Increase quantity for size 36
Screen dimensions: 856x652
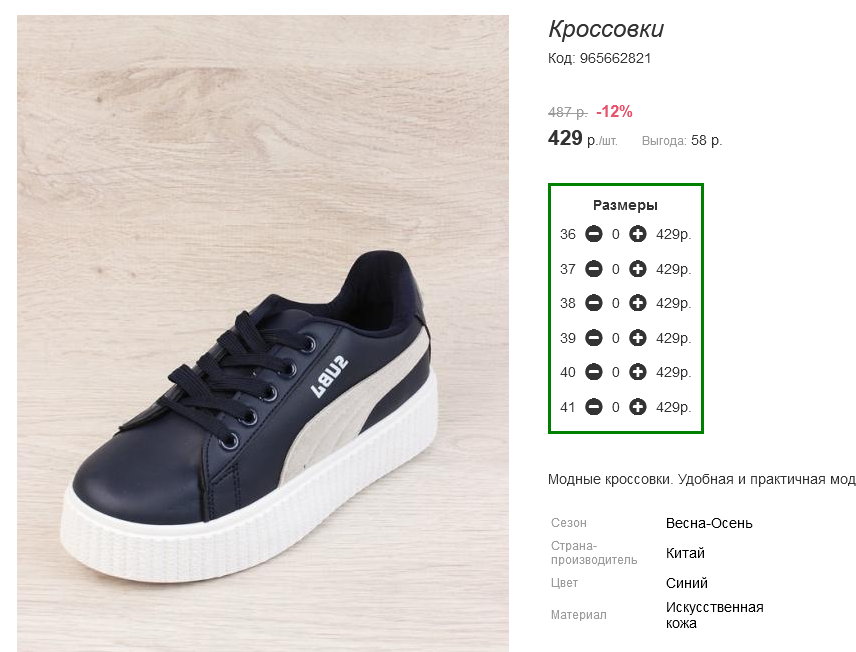637,234
